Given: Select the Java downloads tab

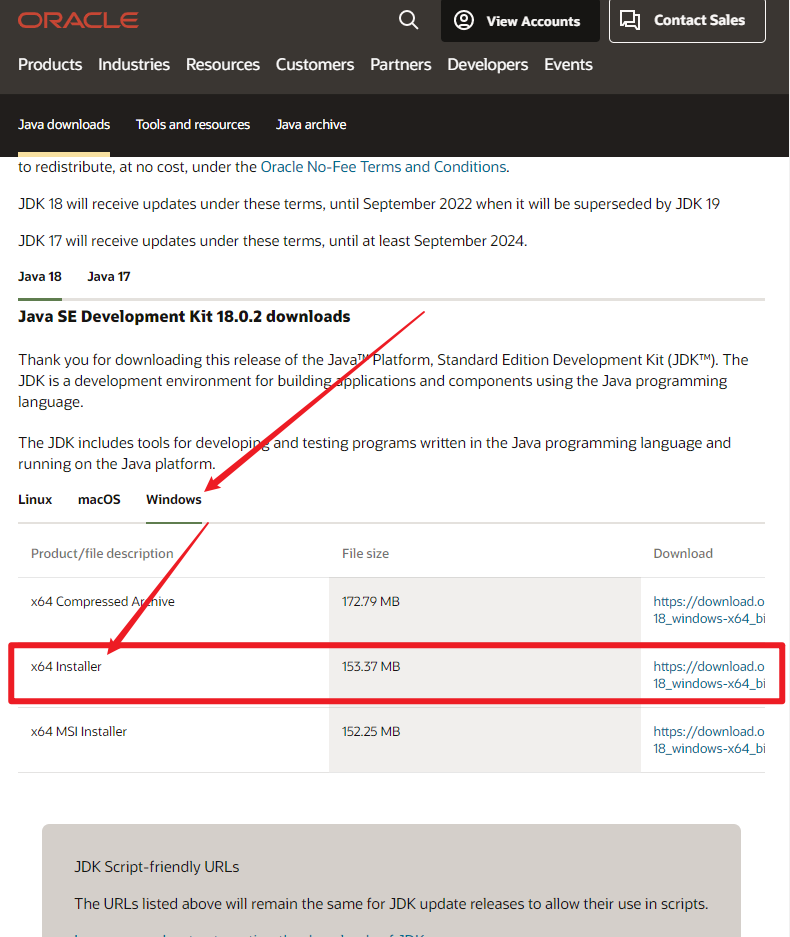Looking at the screenshot, I should [64, 124].
